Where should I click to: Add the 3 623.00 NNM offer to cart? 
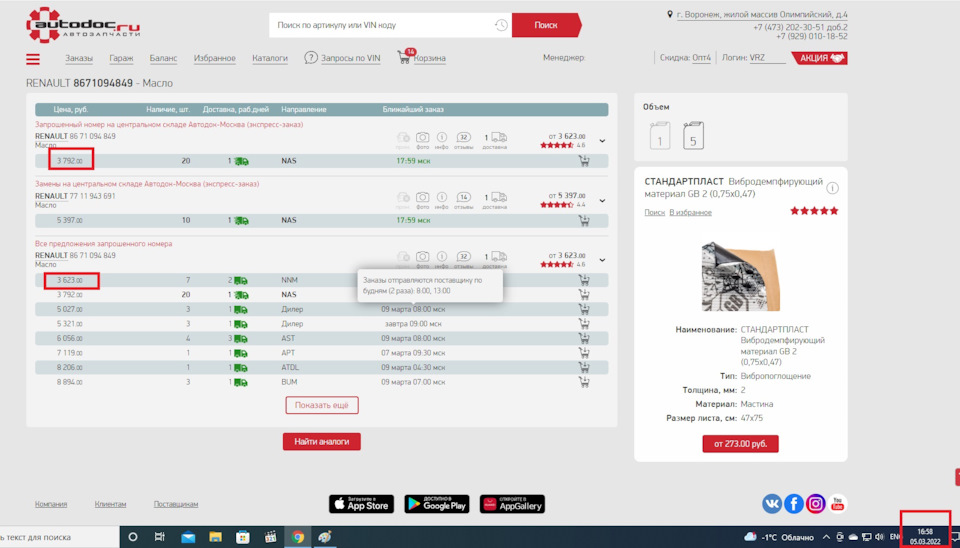[584, 280]
